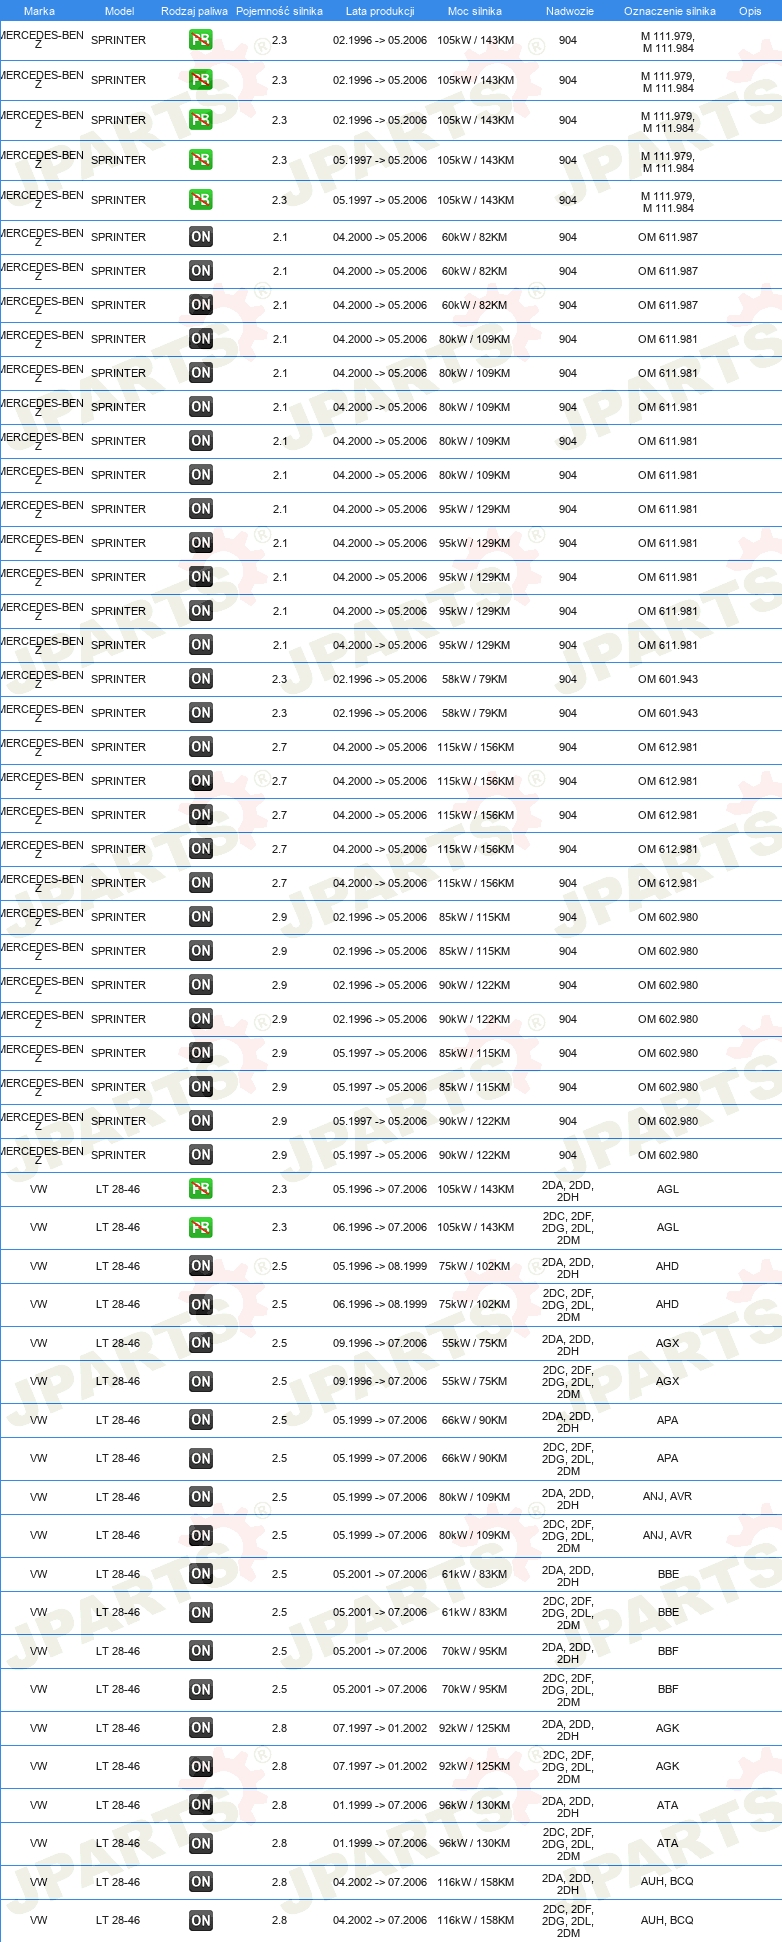The height and width of the screenshot is (1942, 782).
Task: Click 61kW / 83KM in BBE 2DA row
Action: (x=475, y=1574)
